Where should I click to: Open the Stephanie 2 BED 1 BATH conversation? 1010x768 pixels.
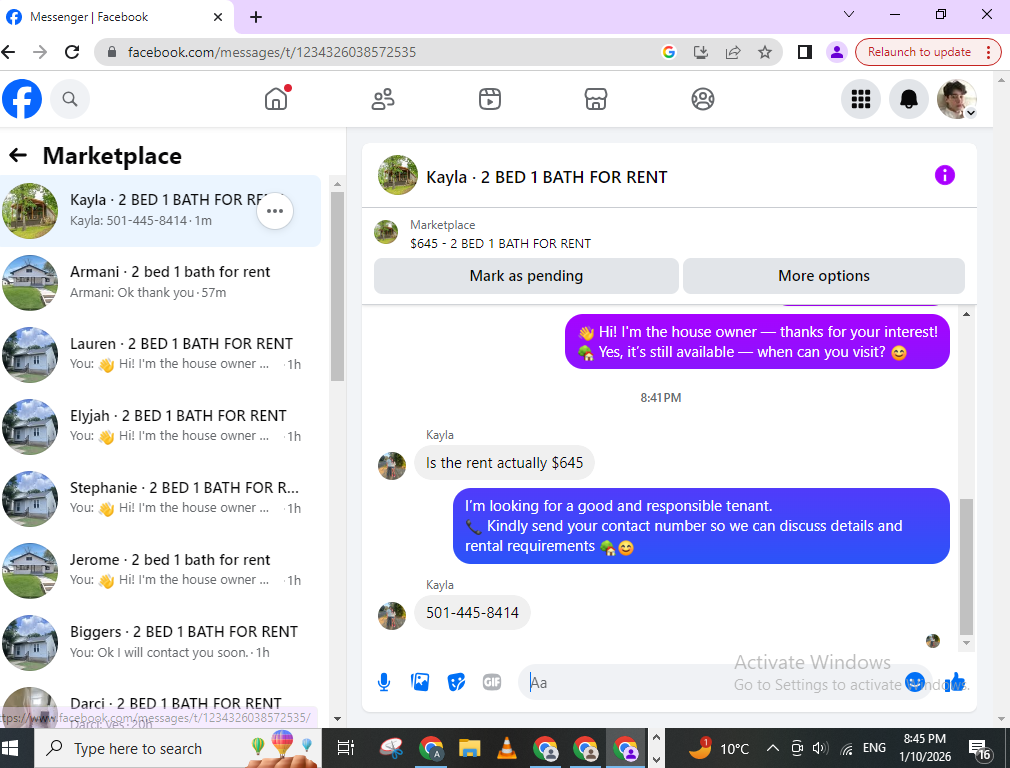[160, 499]
